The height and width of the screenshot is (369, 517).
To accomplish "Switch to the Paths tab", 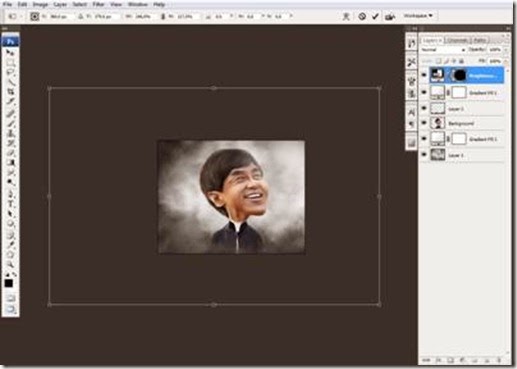I will click(x=479, y=40).
